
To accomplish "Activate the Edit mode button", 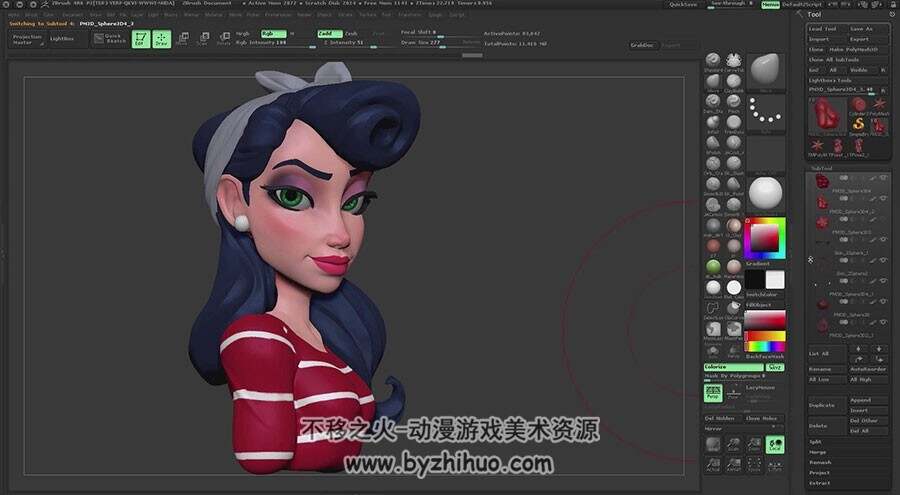I will coord(141,39).
